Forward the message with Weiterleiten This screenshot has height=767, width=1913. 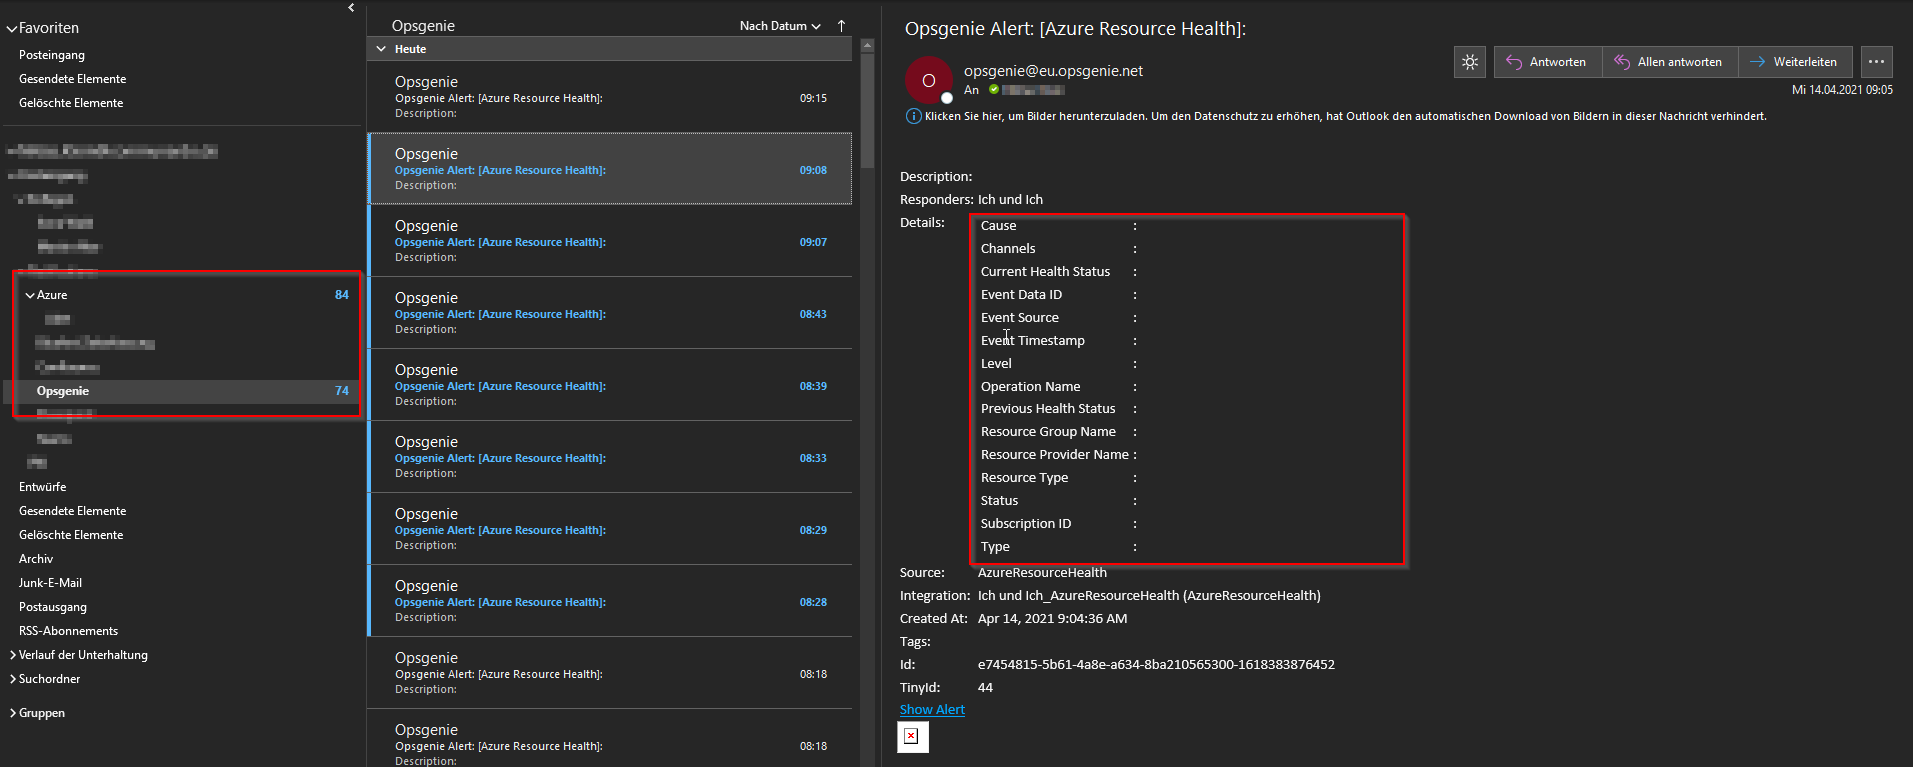point(1795,62)
